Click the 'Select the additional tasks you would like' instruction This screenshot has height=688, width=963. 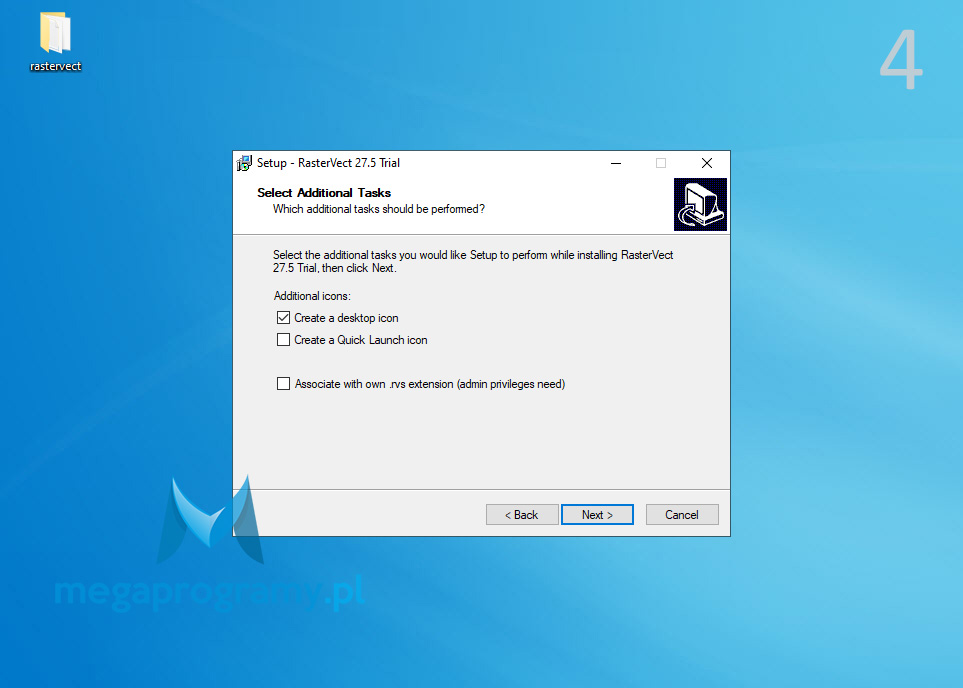pos(473,262)
